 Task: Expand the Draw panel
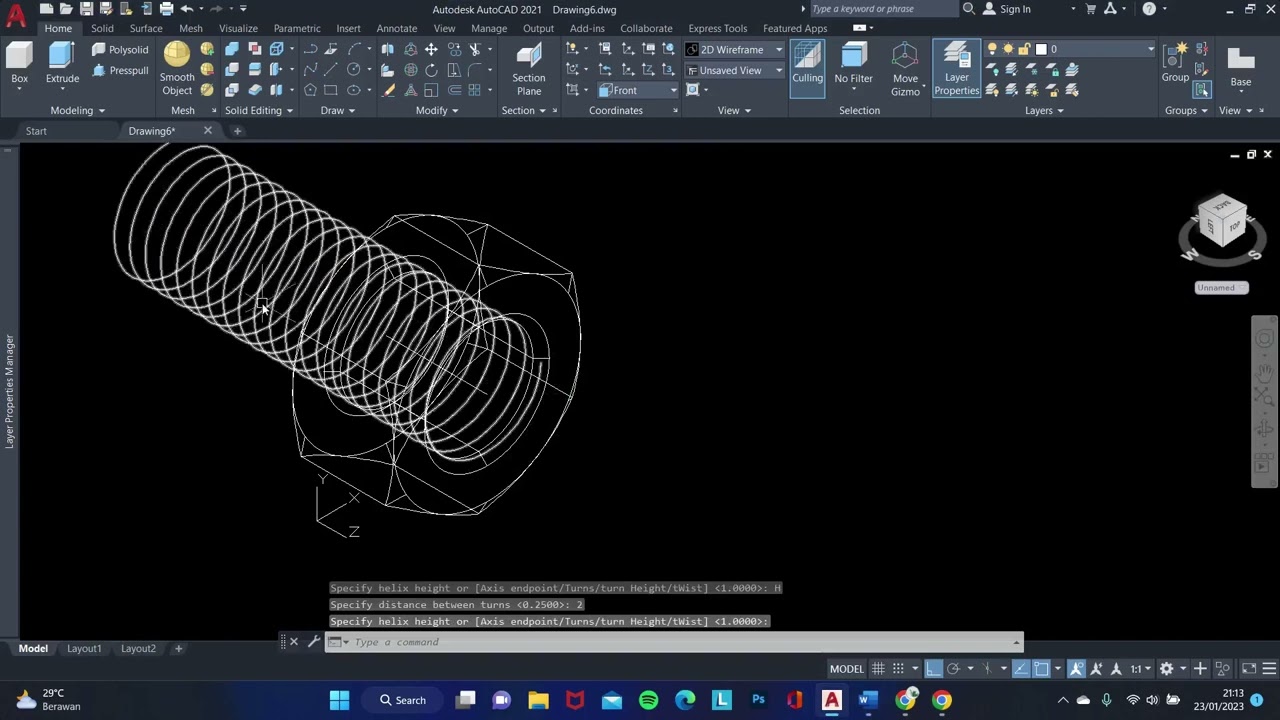(x=337, y=110)
